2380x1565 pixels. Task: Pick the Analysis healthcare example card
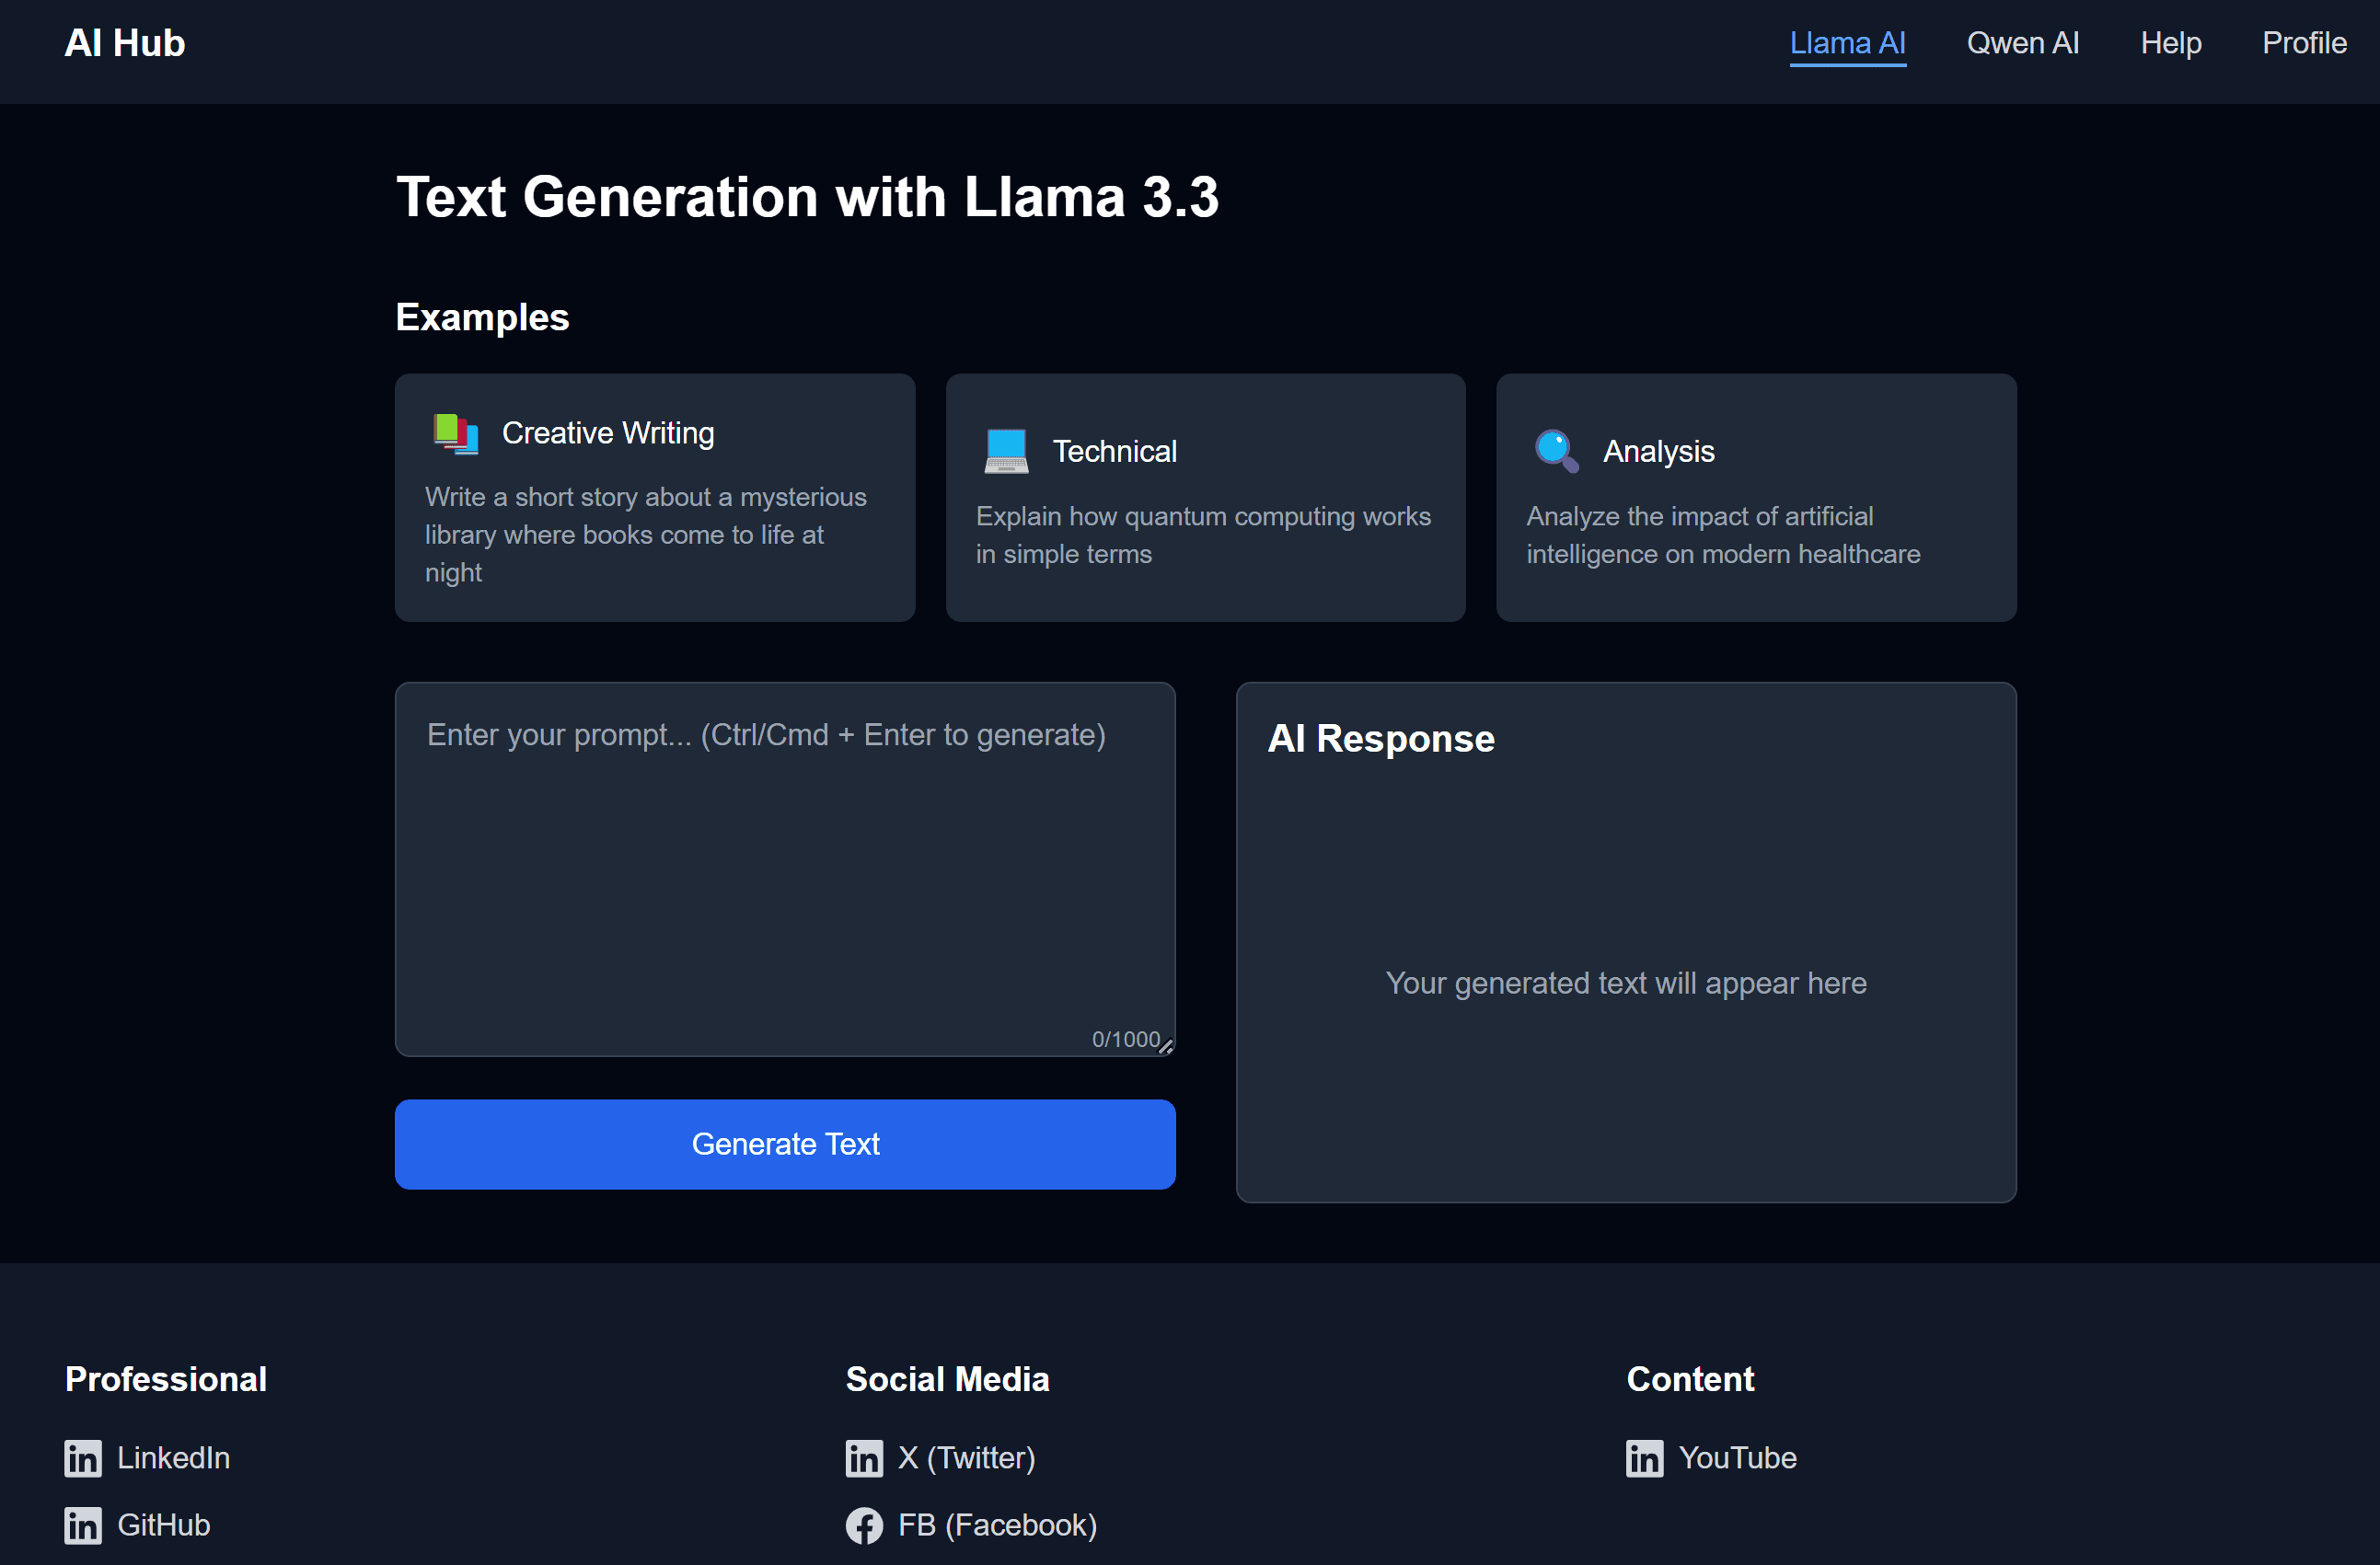[1755, 498]
